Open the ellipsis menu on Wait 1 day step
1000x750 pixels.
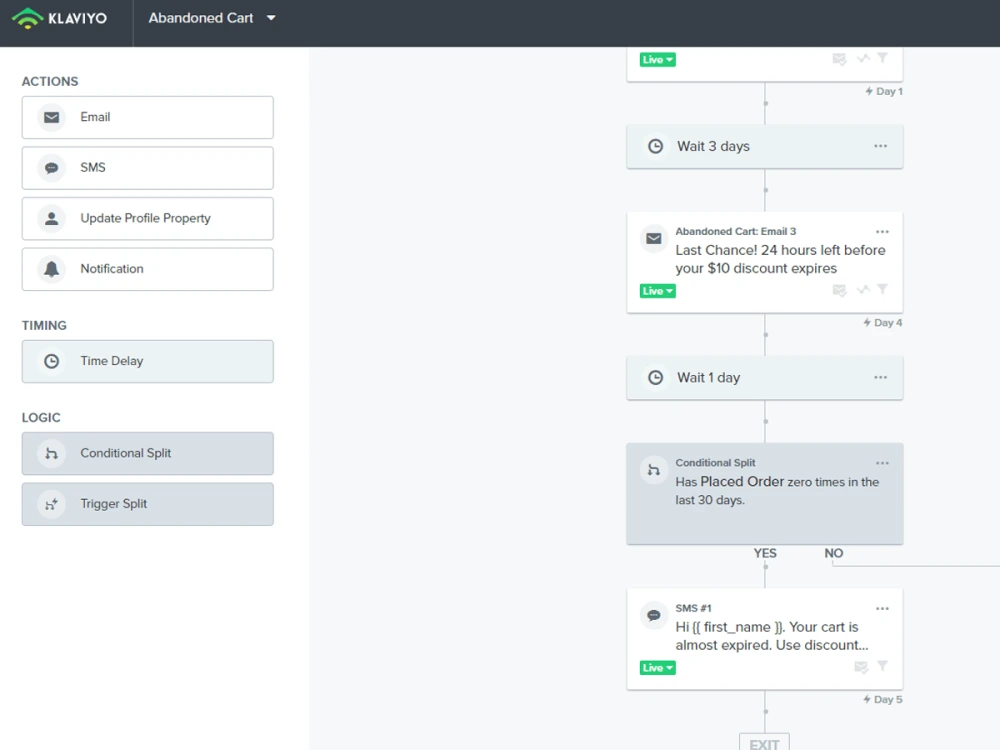[881, 378]
